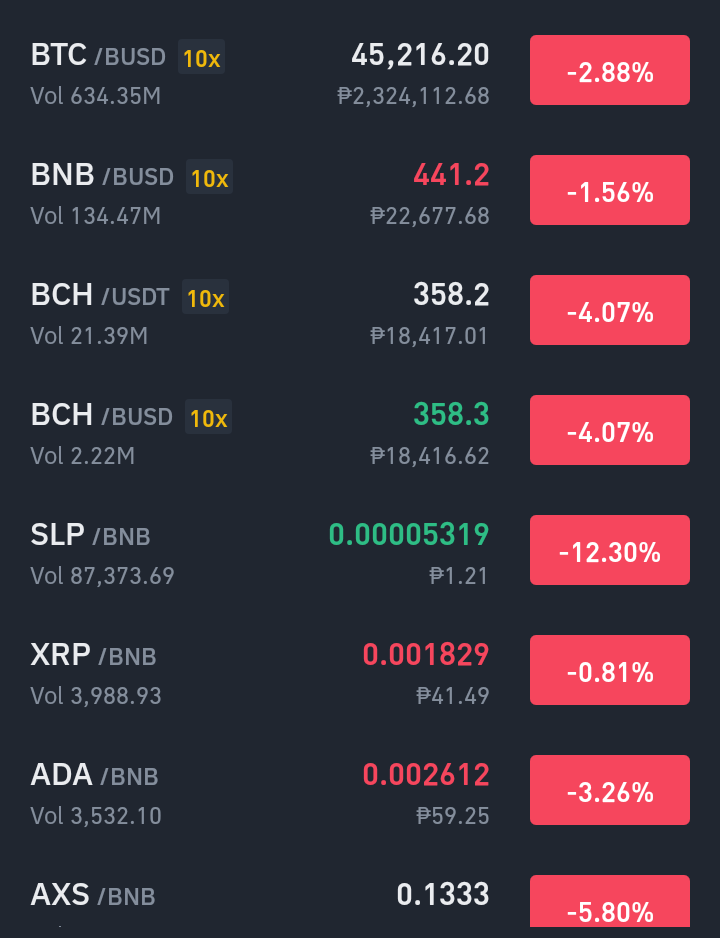Viewport: 720px width, 938px height.
Task: Click the -4.07% button on the BCH/USDT row
Action: tap(610, 310)
